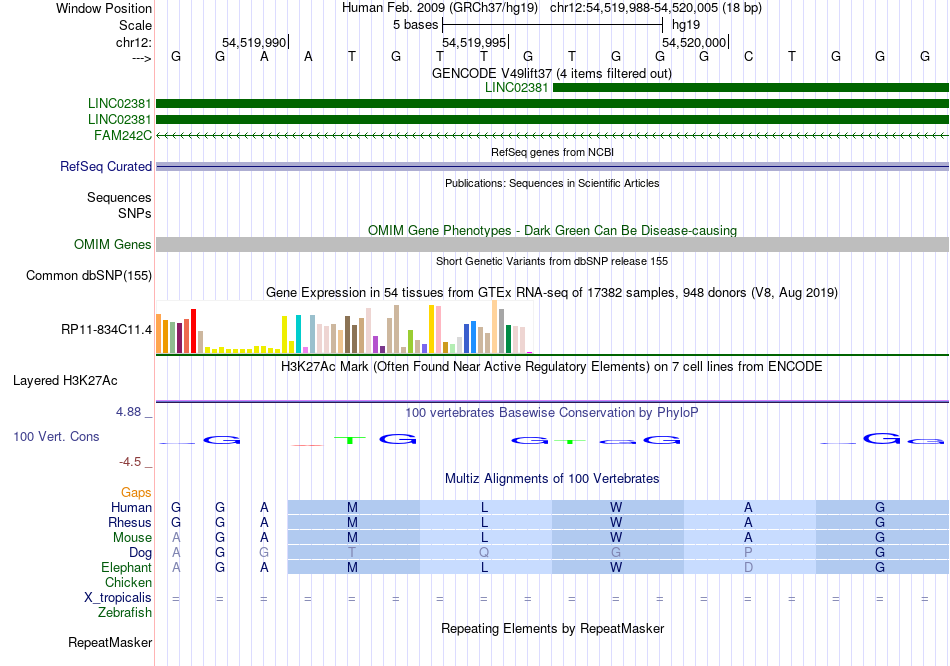
Task: Open the H3K27Ac Mark ENCODE title
Action: tap(552, 367)
